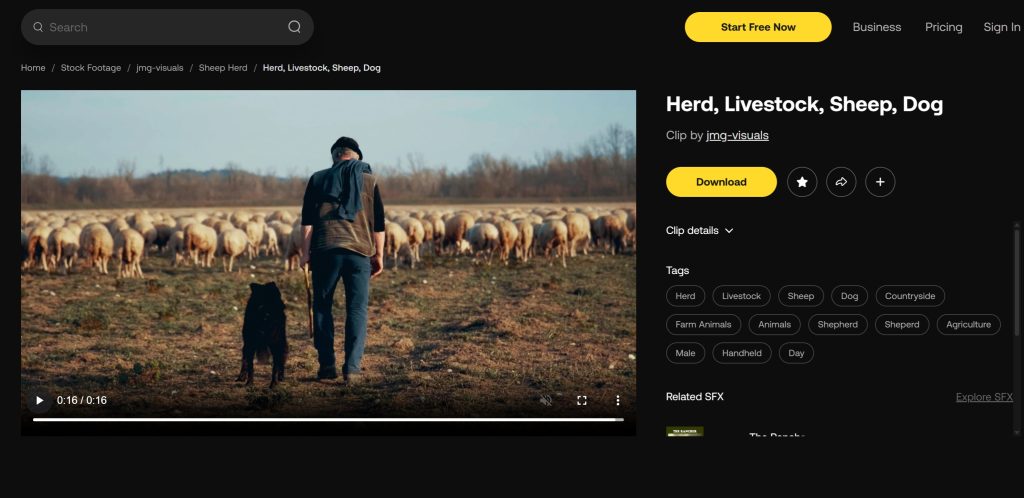The height and width of the screenshot is (498, 1024).
Task: Click the plus icon to add to a collection
Action: pyautogui.click(x=880, y=182)
